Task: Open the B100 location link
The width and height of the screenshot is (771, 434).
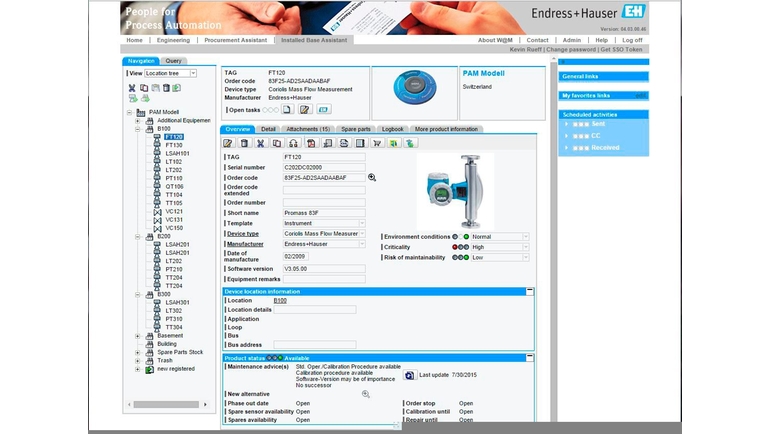Action: pos(280,300)
